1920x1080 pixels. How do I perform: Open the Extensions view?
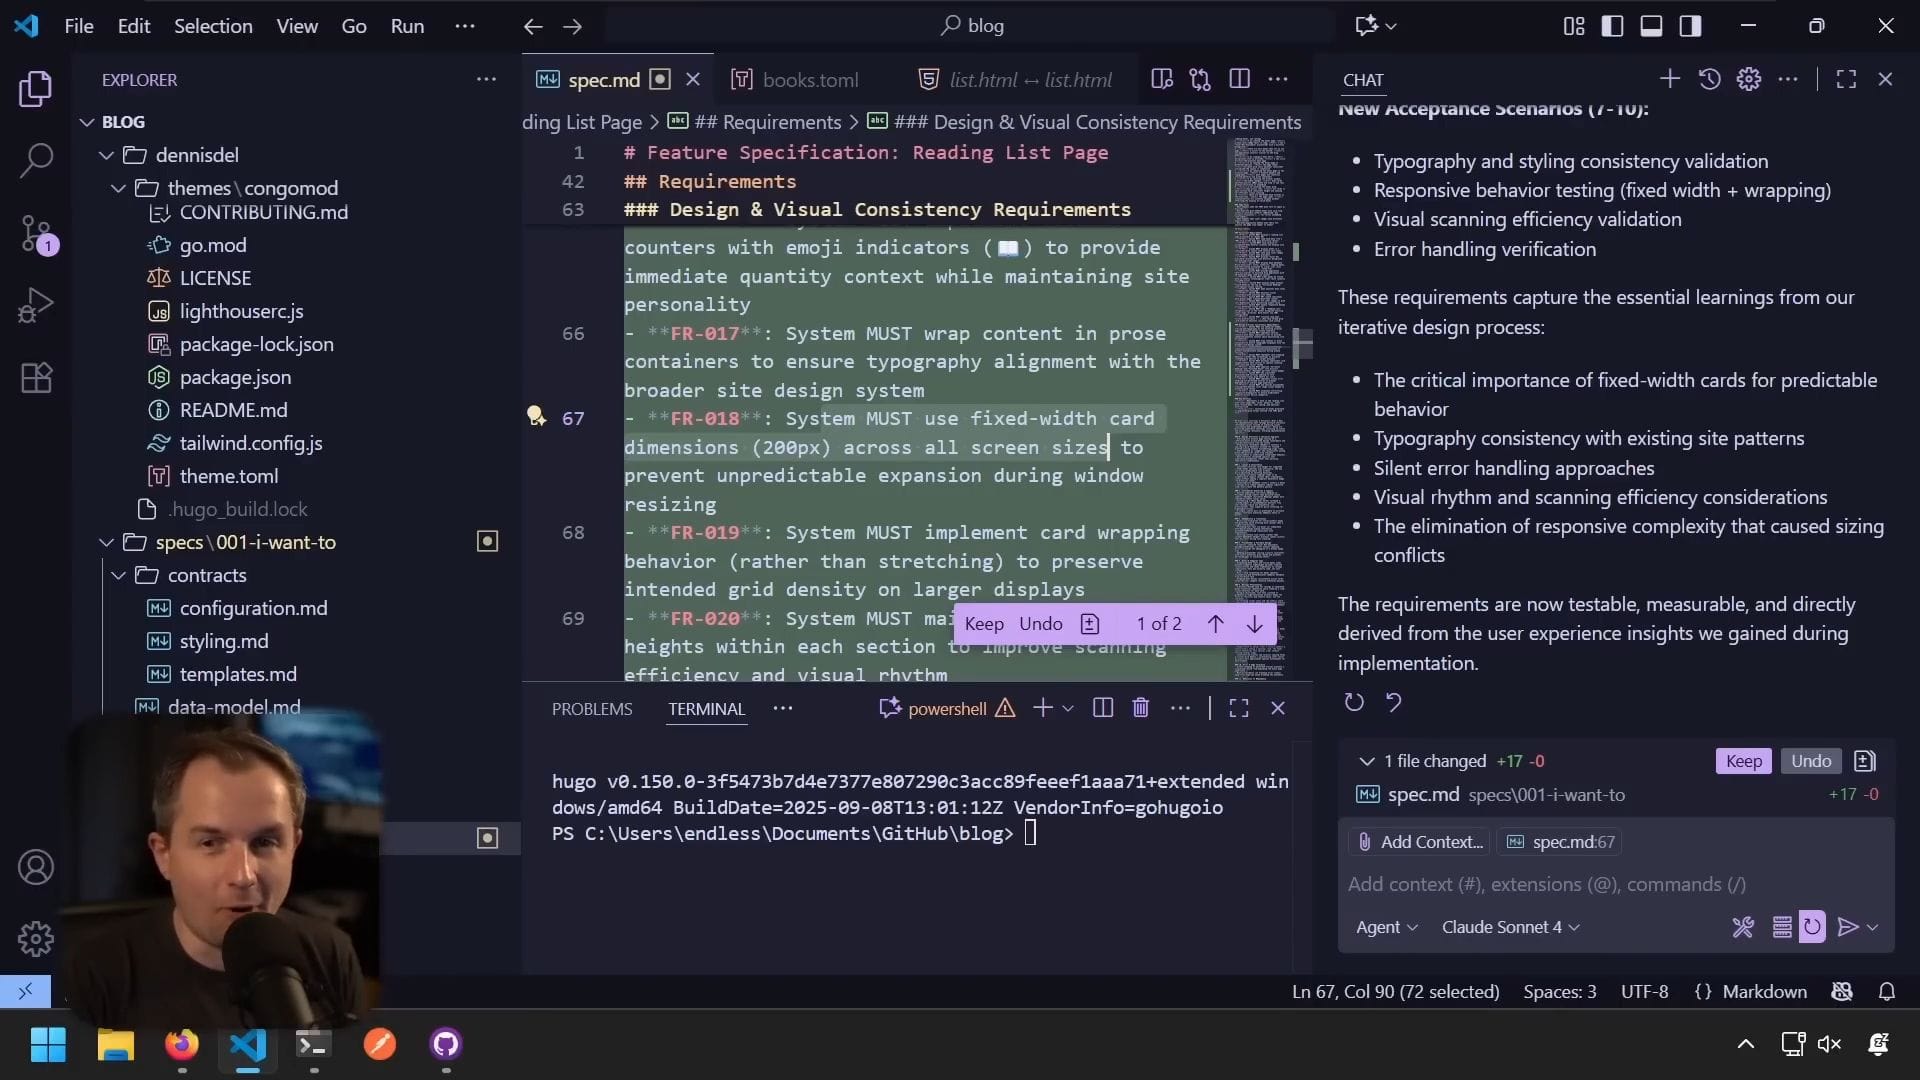tap(36, 378)
